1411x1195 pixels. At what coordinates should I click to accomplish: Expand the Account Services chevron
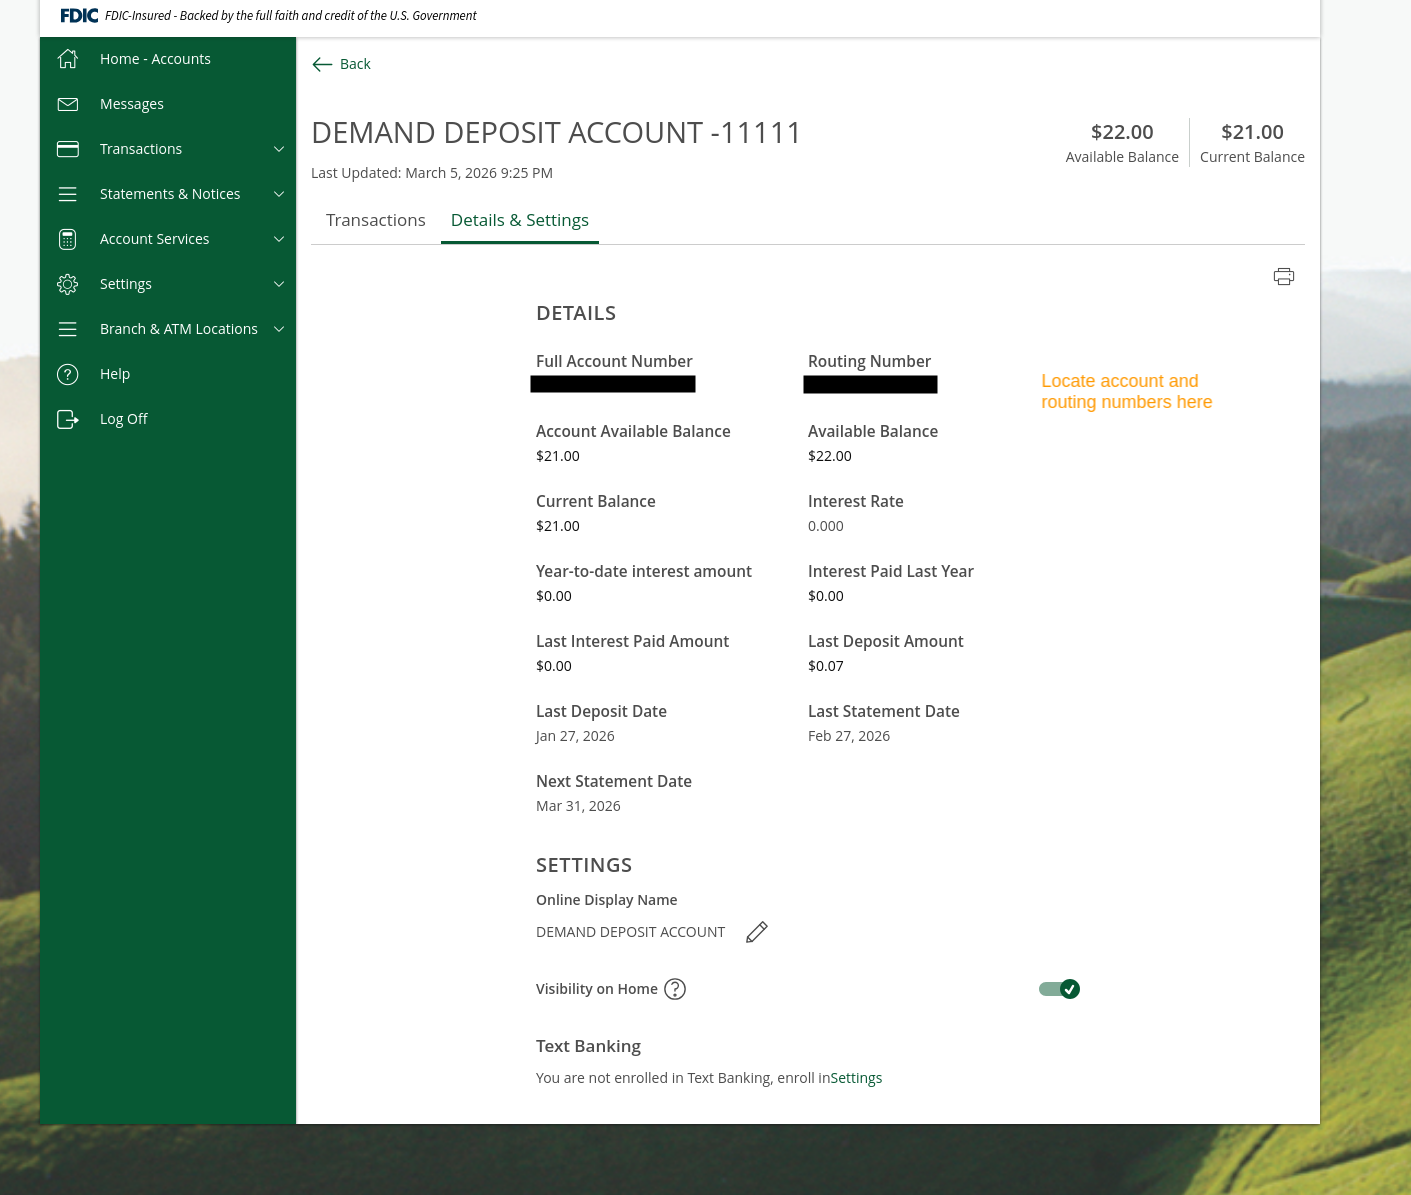tap(279, 239)
